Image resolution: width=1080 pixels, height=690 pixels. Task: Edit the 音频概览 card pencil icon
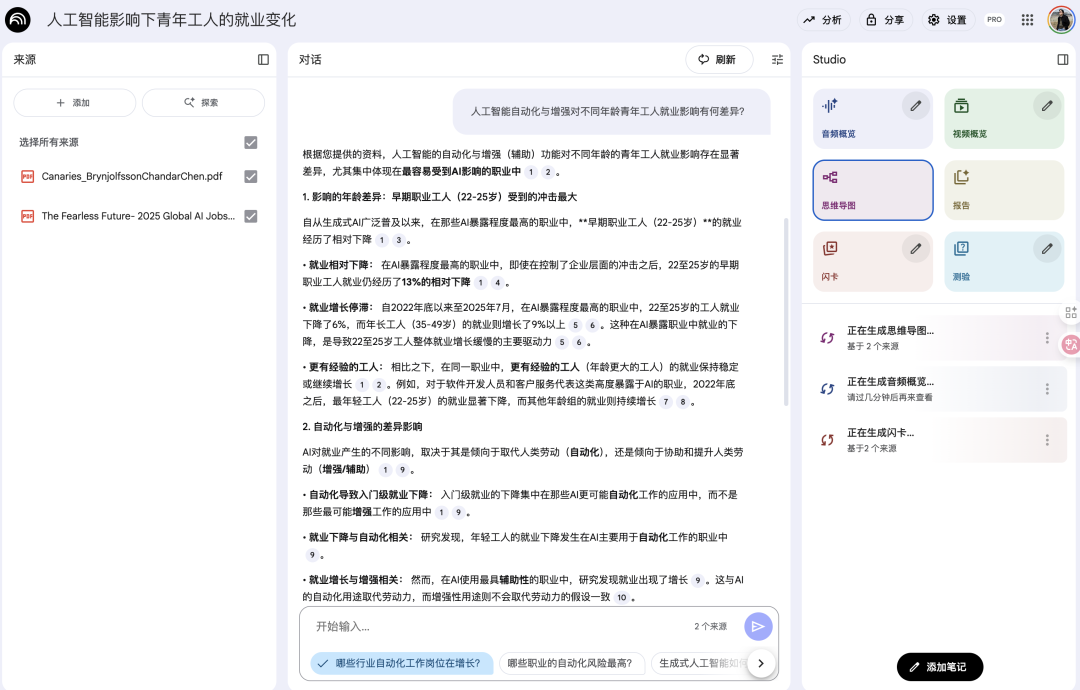coord(915,106)
